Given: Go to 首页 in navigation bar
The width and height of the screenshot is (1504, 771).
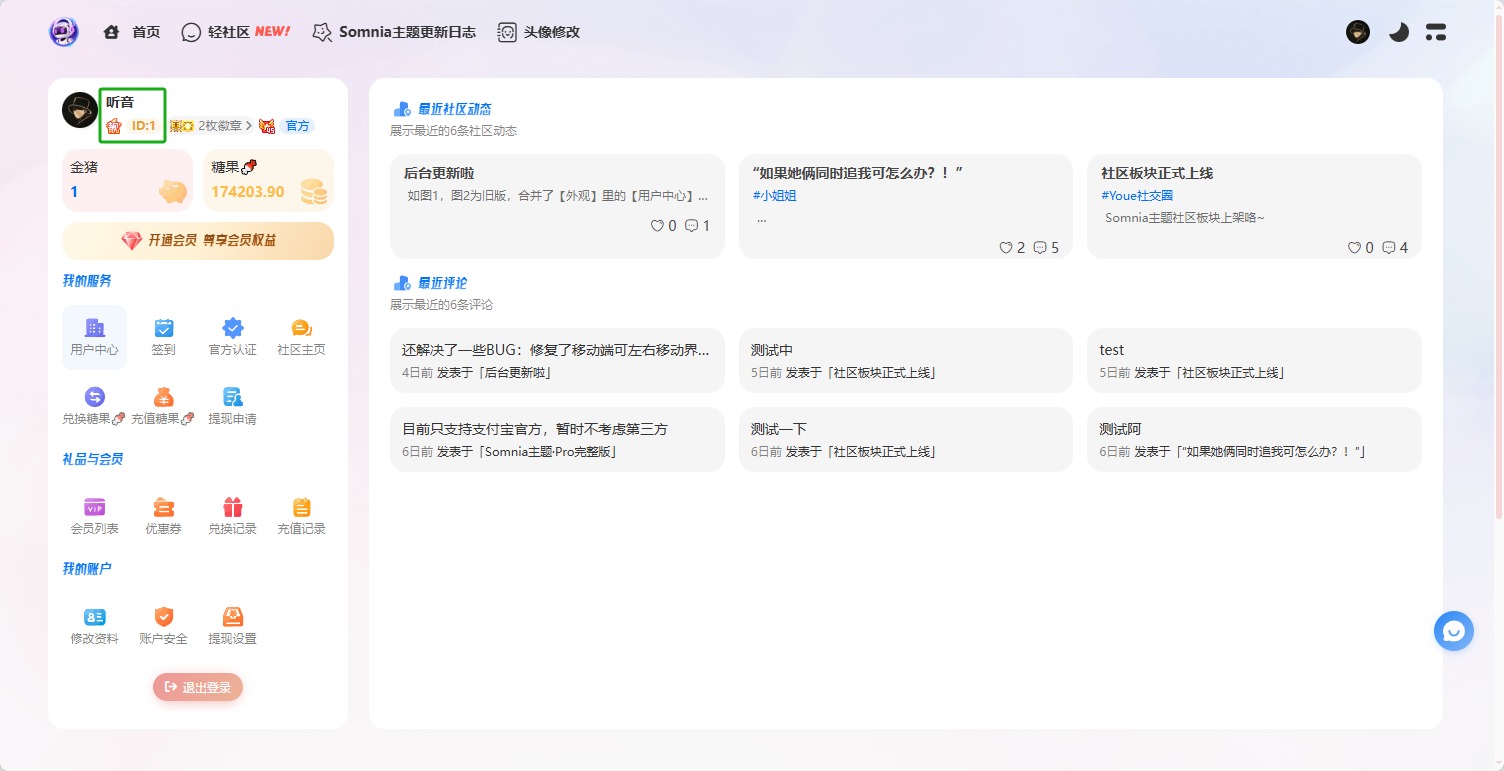Looking at the screenshot, I should [x=133, y=32].
